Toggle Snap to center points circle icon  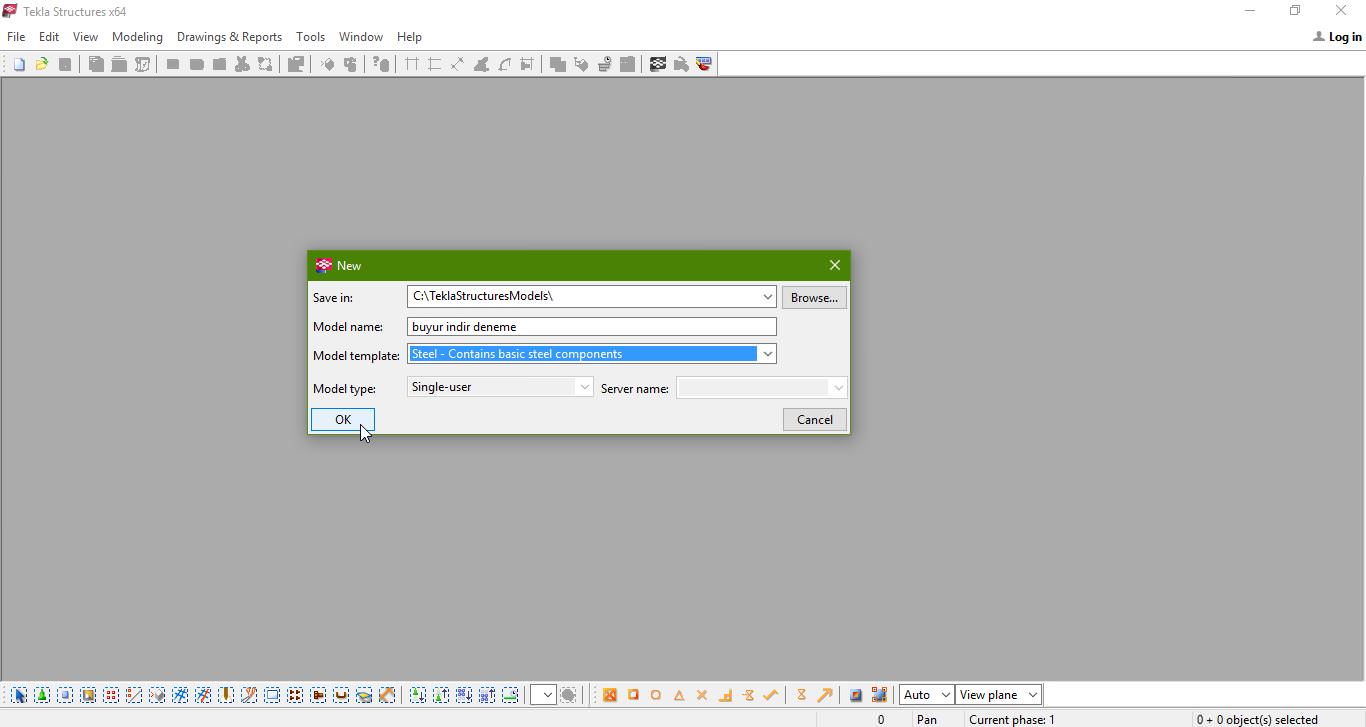coord(656,695)
